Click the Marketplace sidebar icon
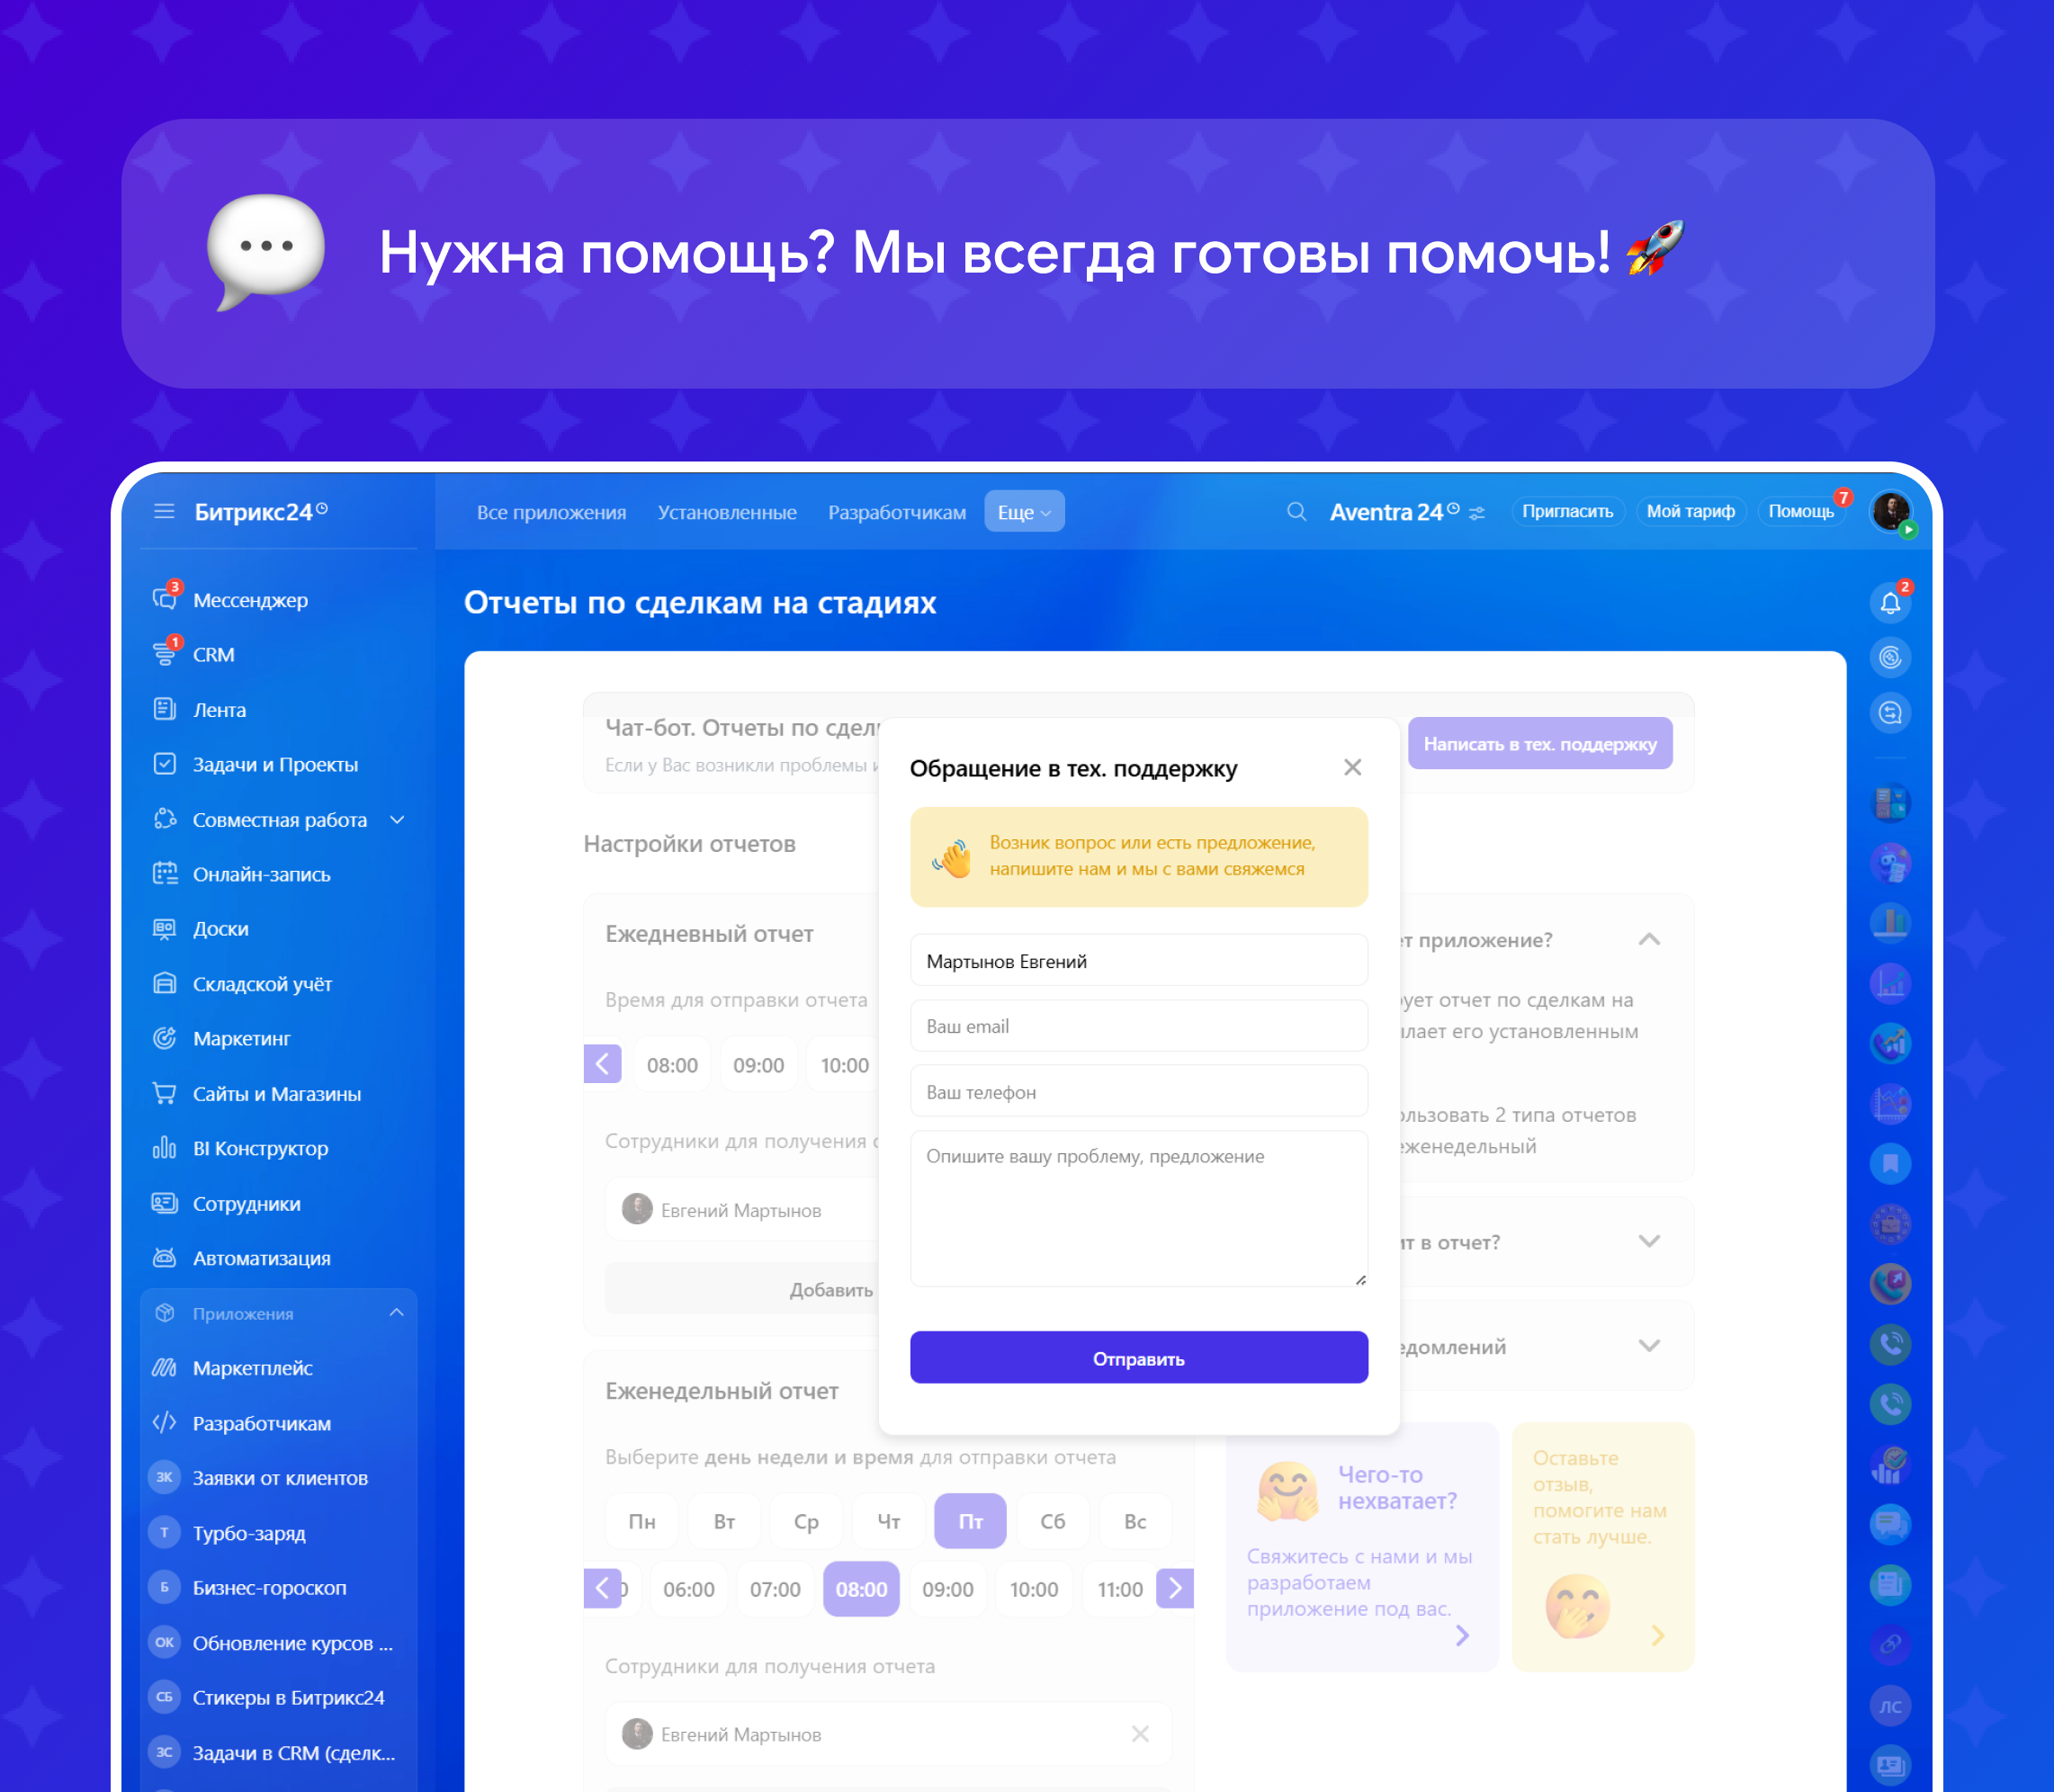The height and width of the screenshot is (1792, 2054). pyautogui.click(x=164, y=1367)
